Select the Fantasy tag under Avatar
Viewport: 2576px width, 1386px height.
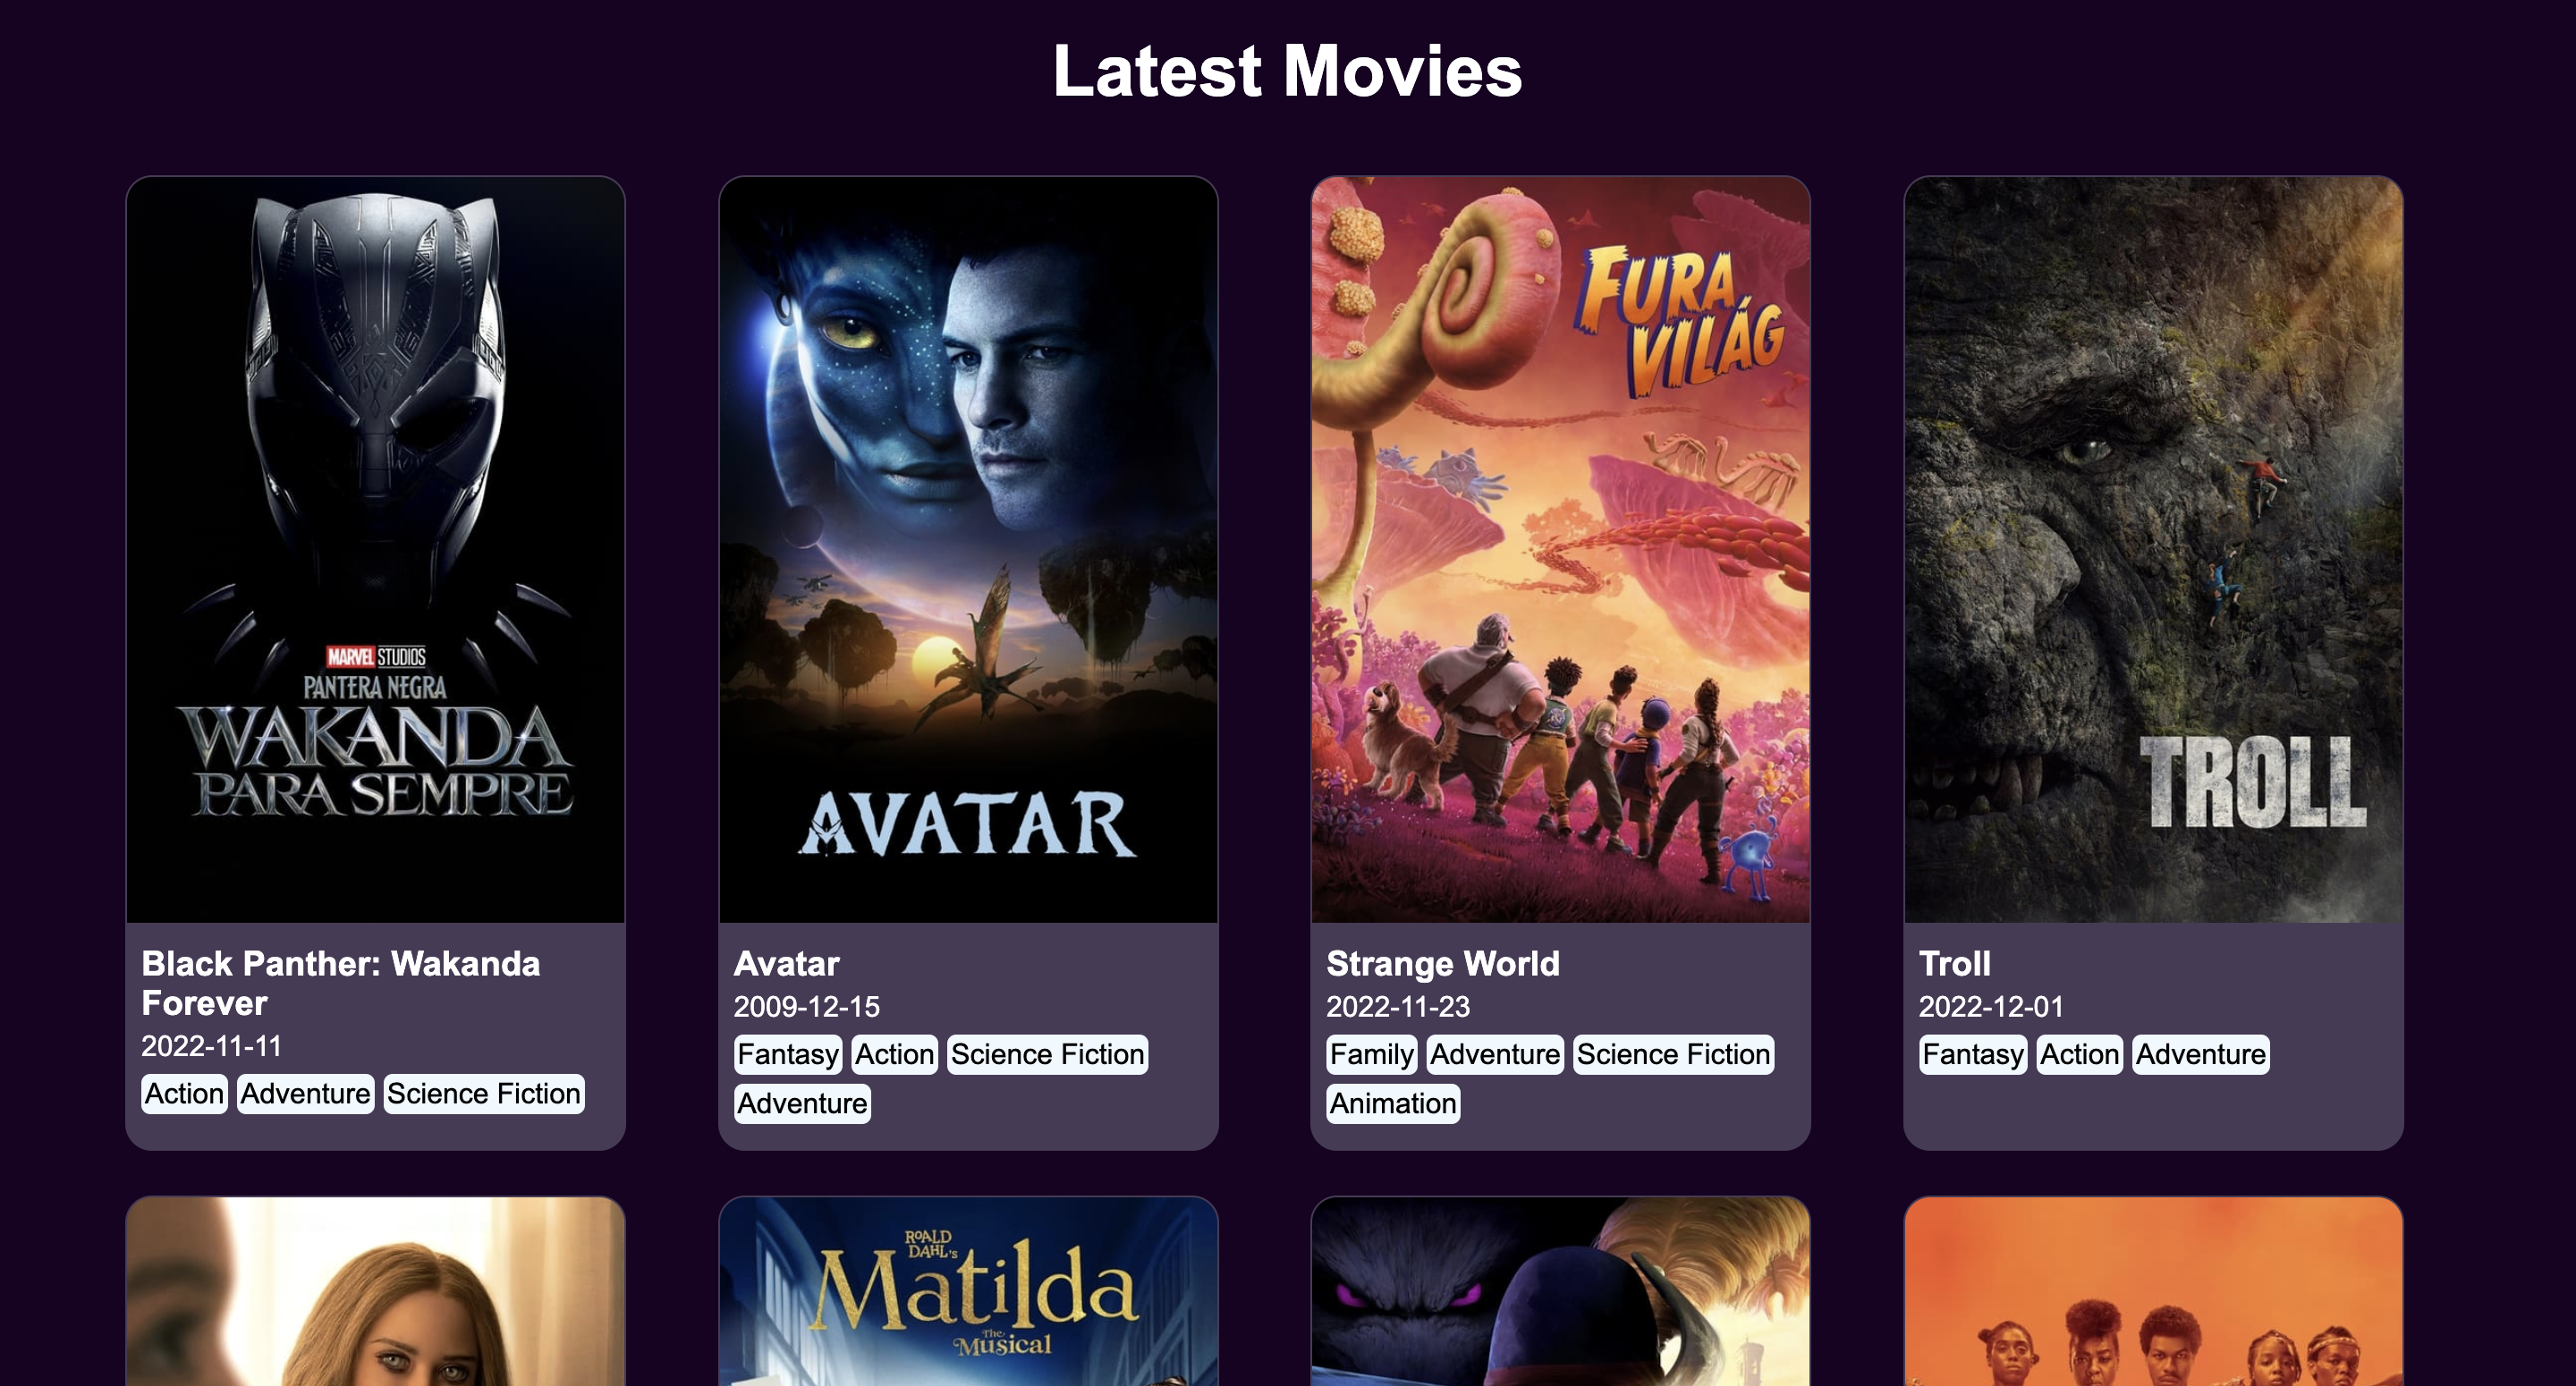[788, 1054]
